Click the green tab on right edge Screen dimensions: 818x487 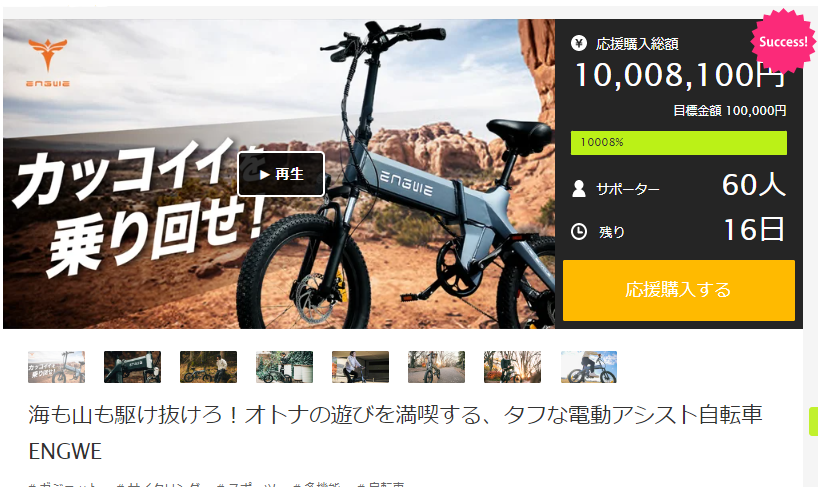[813, 421]
